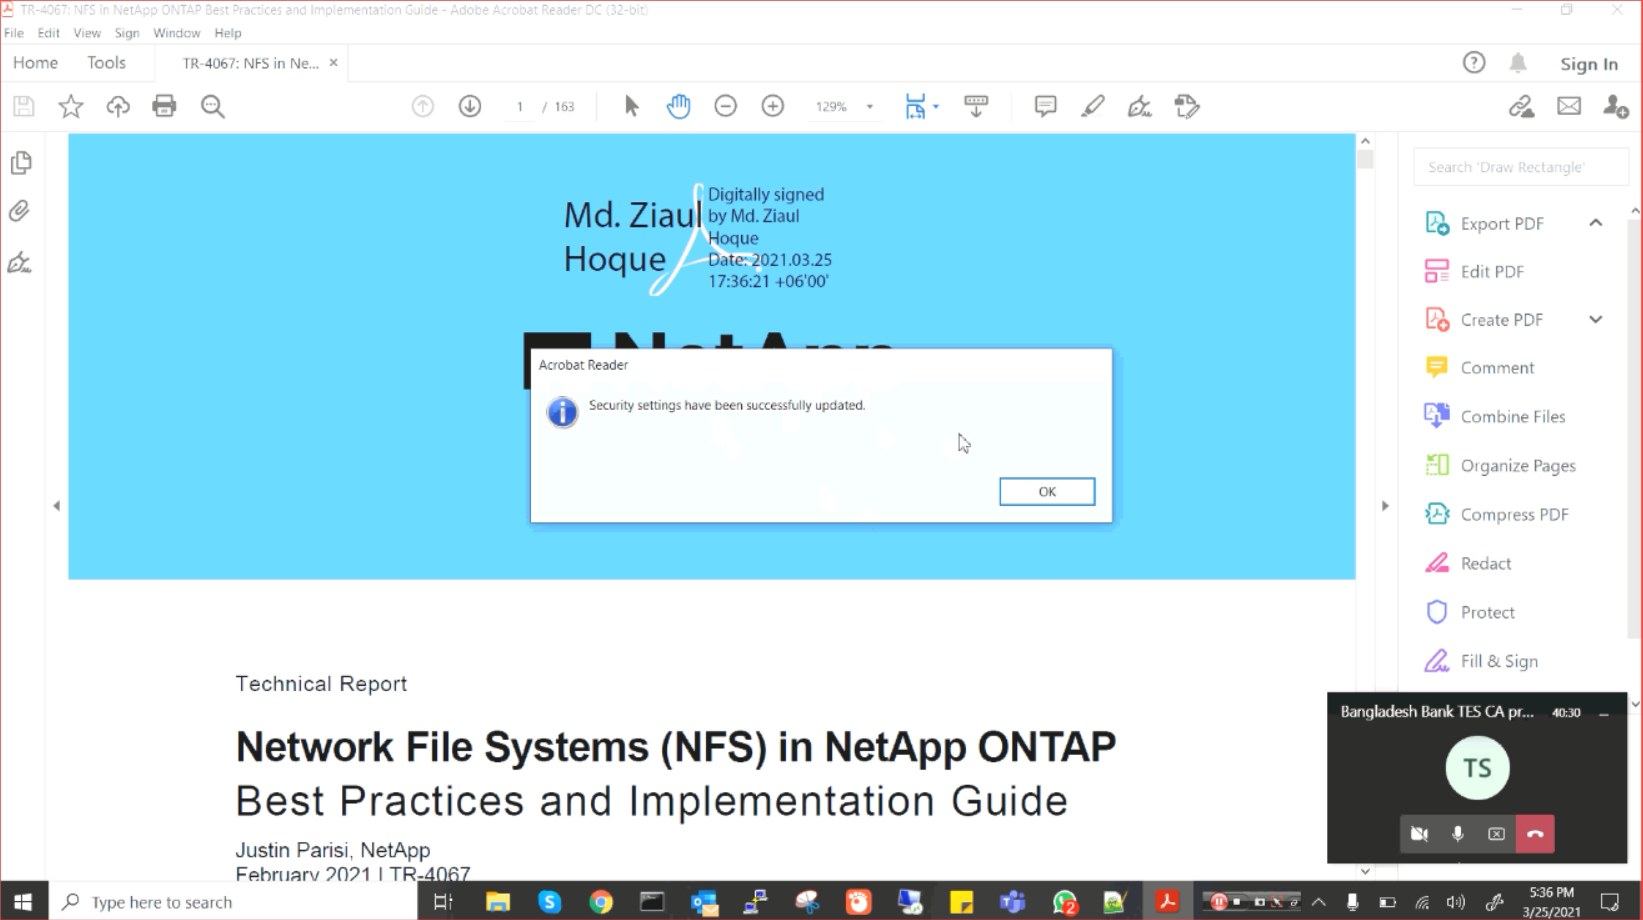Mute microphone in the call window
The height and width of the screenshot is (920, 1643).
point(1458,834)
